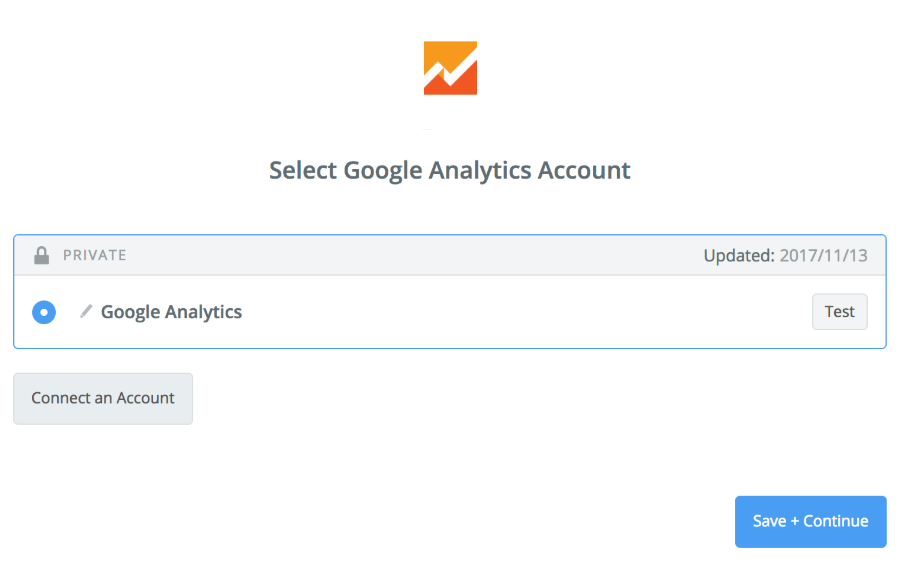The image size is (906, 583).
Task: Click empty space in the account row
Action: click(x=520, y=312)
